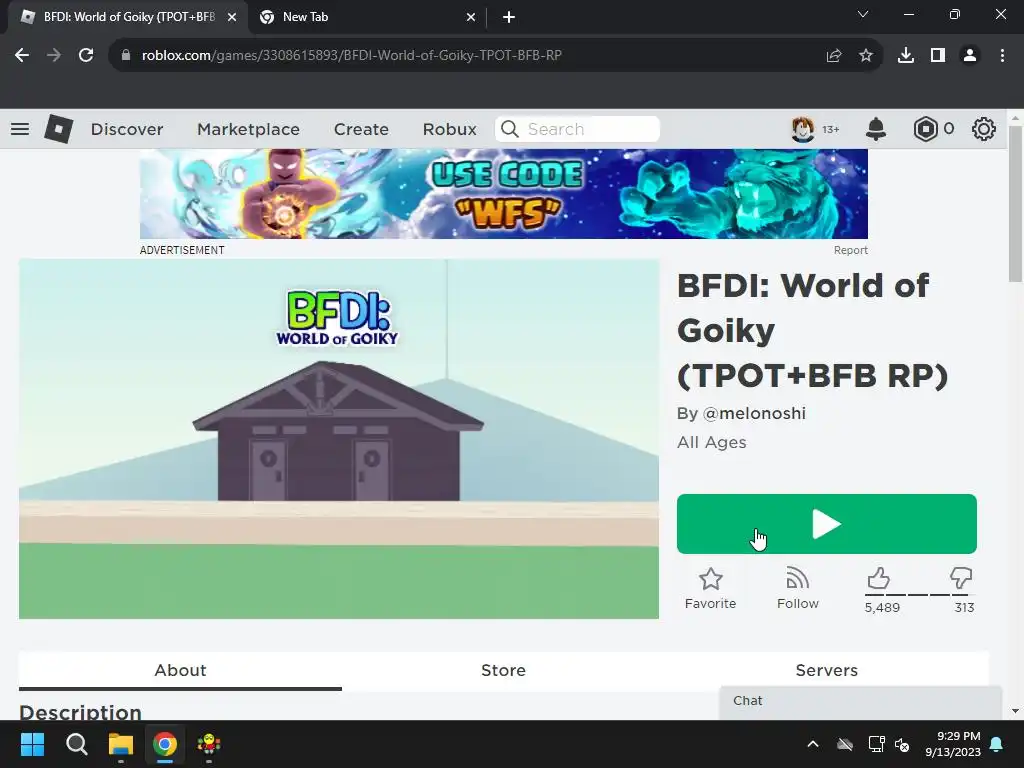The image size is (1024, 768).
Task: Open the tab search dropdown chevron
Action: click(x=863, y=14)
